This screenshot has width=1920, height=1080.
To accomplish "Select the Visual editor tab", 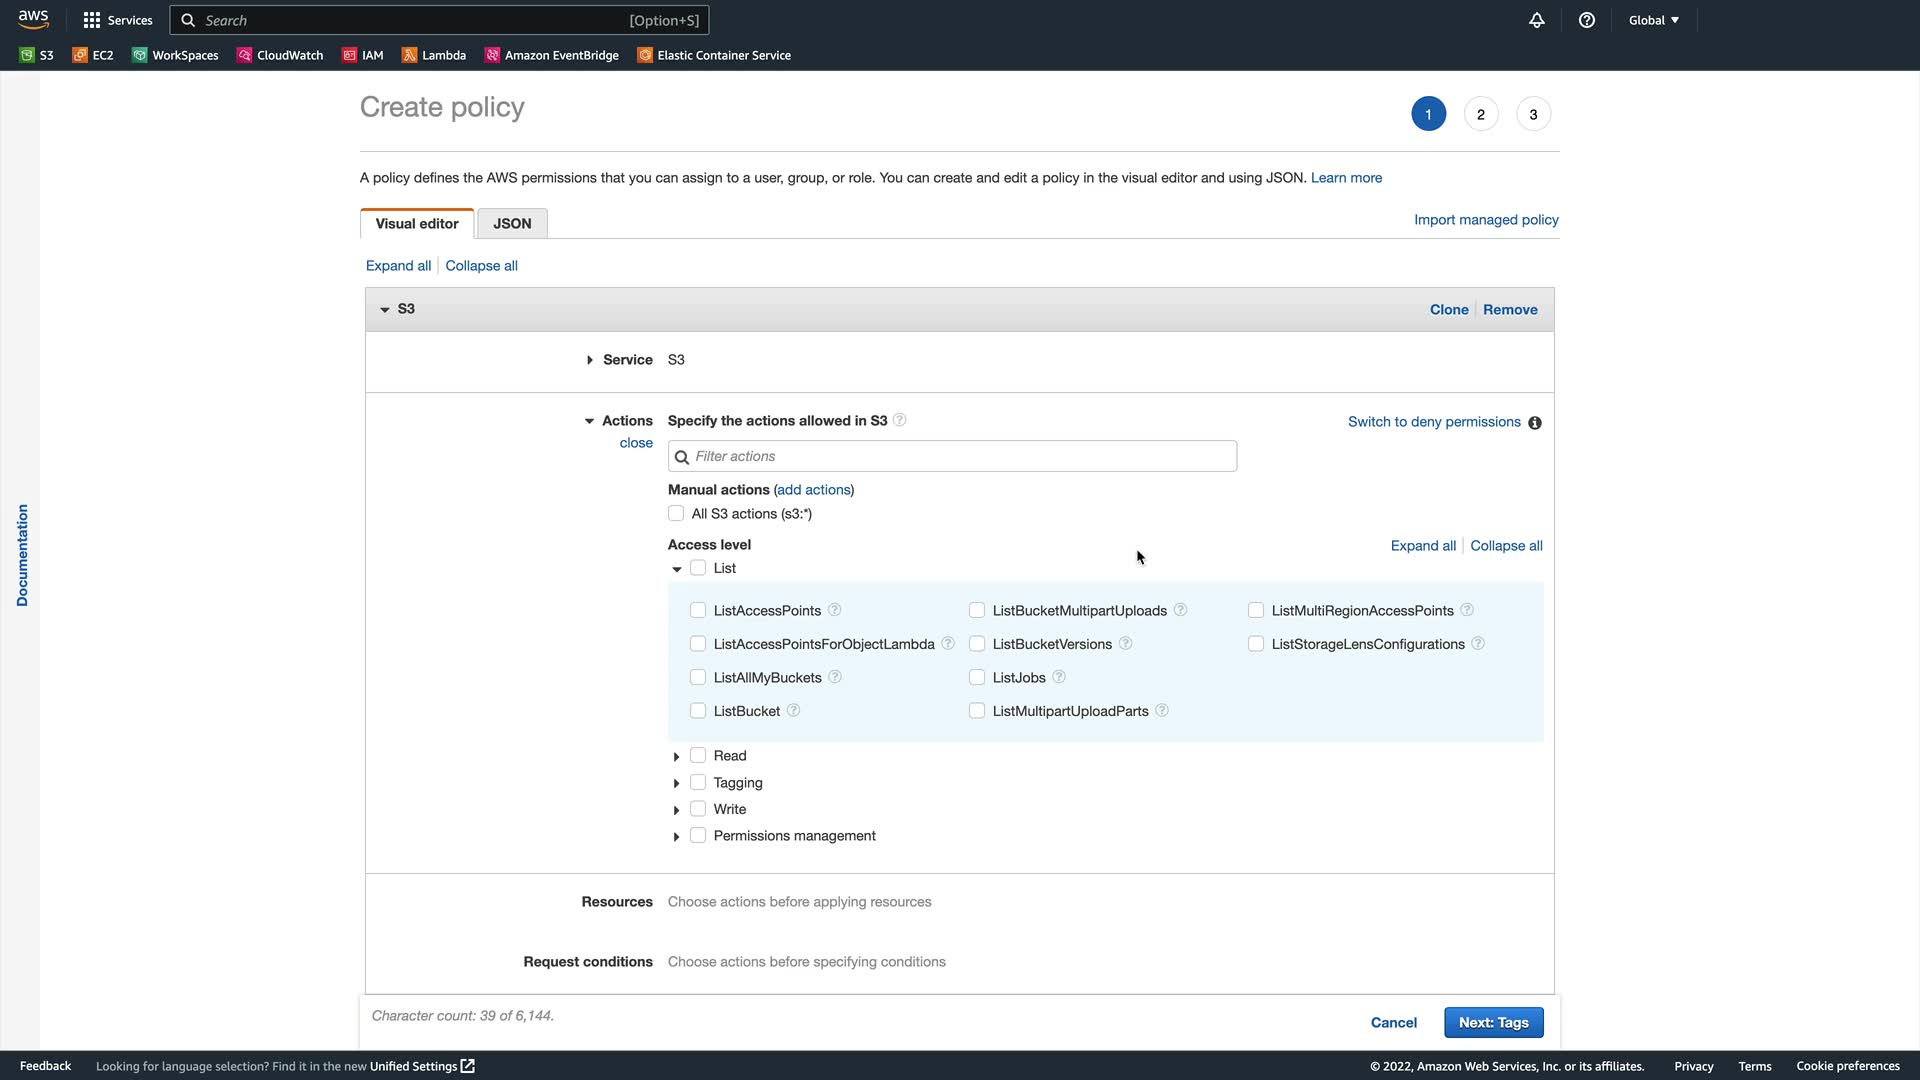I will pos(417,224).
